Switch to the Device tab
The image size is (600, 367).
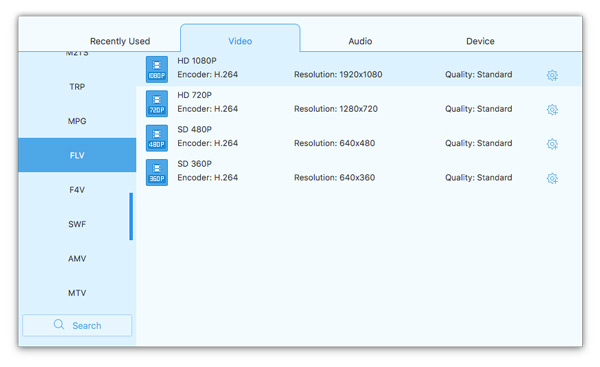click(480, 41)
